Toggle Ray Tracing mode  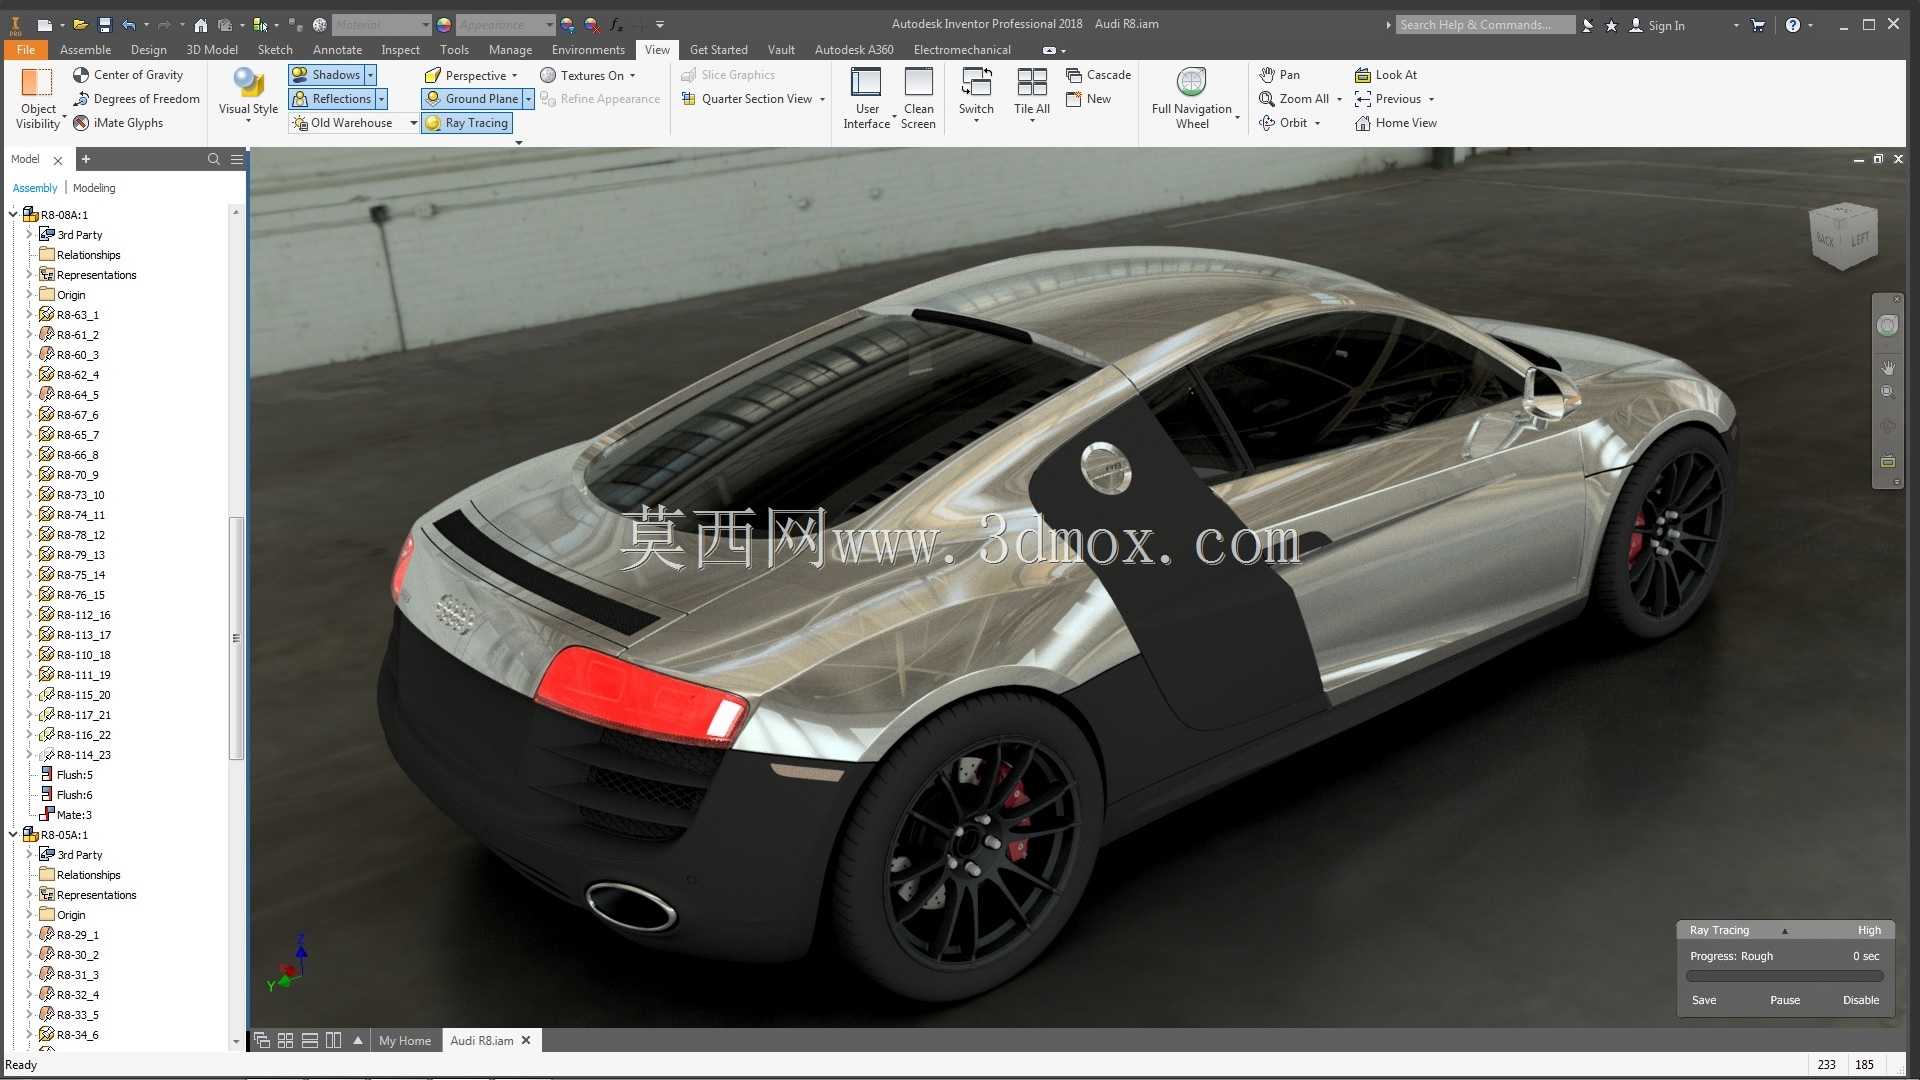click(x=467, y=123)
